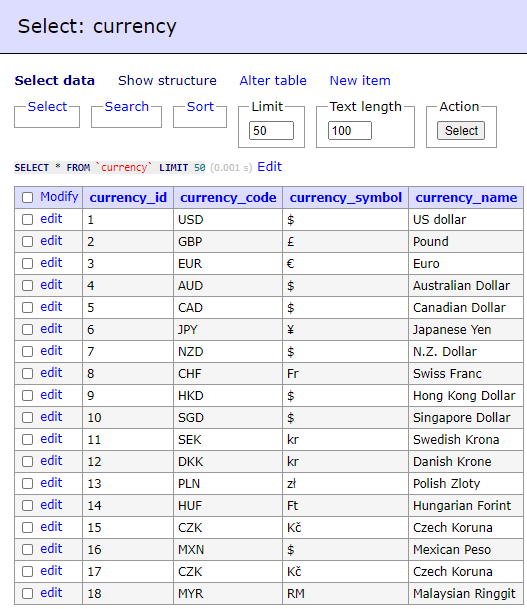
Task: Sort by currency_code column header
Action: pos(228,197)
